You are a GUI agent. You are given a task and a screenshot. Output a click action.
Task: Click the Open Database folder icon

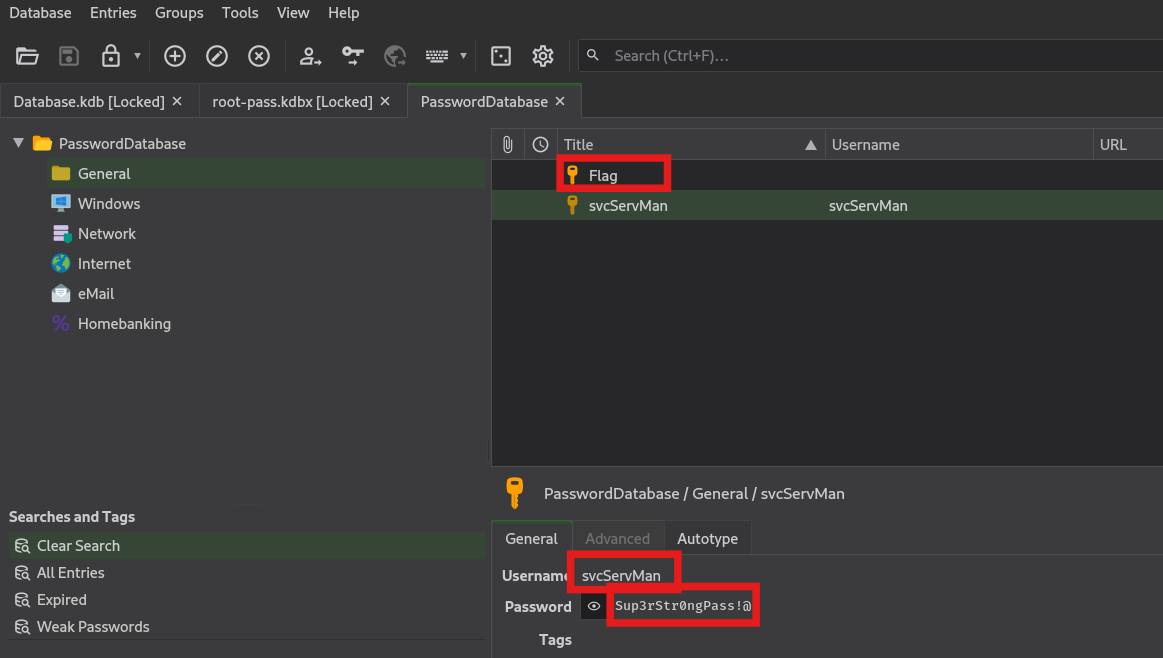(x=27, y=56)
